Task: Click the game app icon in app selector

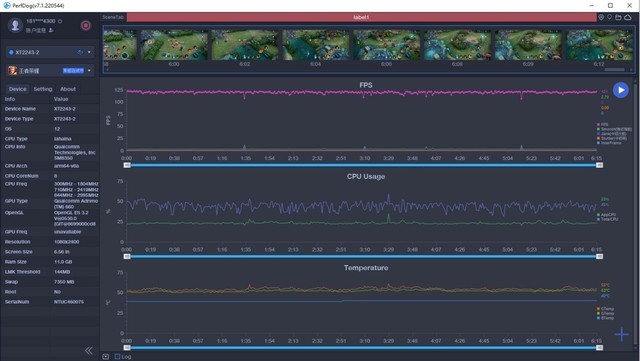Action: click(x=13, y=71)
